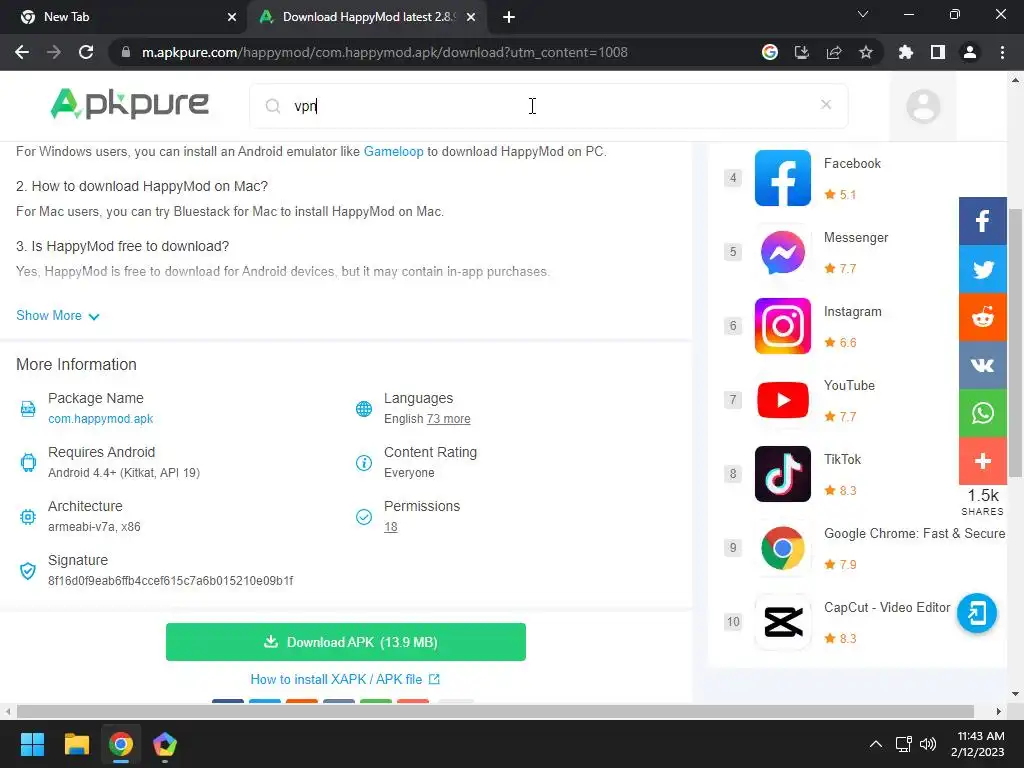Follow the Gameloop link
This screenshot has height=768, width=1024.
tap(393, 152)
